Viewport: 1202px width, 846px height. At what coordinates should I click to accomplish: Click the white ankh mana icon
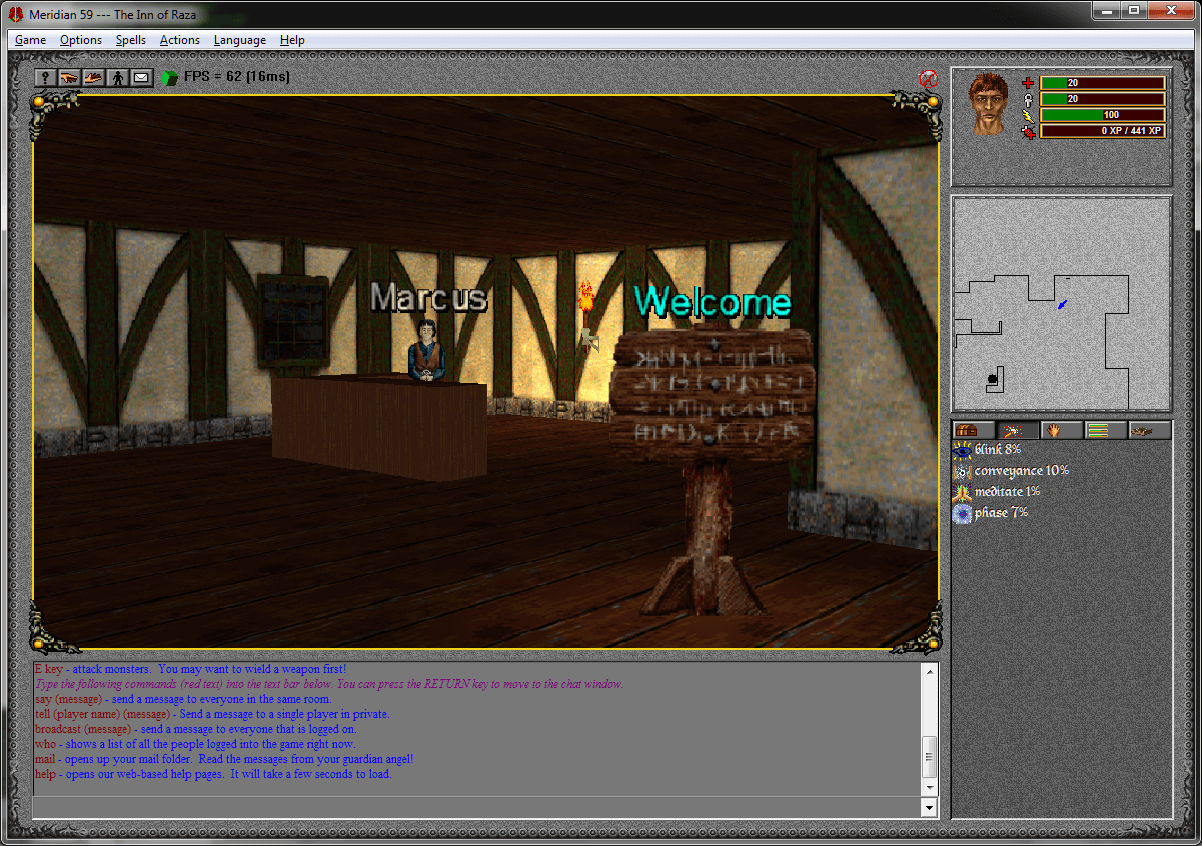coord(1028,99)
